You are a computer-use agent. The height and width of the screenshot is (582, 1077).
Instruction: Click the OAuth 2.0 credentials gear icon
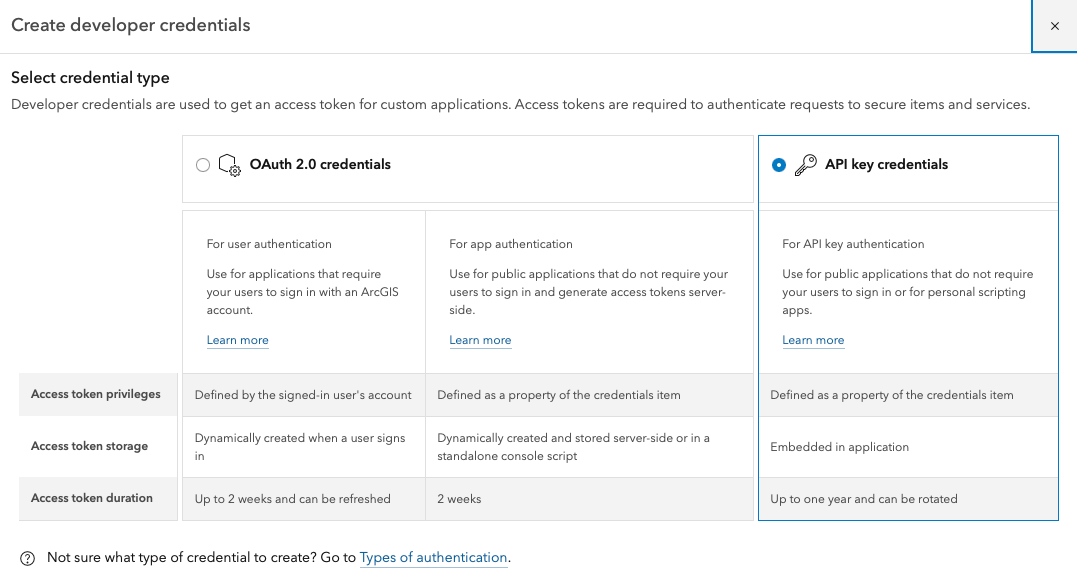coord(229,165)
